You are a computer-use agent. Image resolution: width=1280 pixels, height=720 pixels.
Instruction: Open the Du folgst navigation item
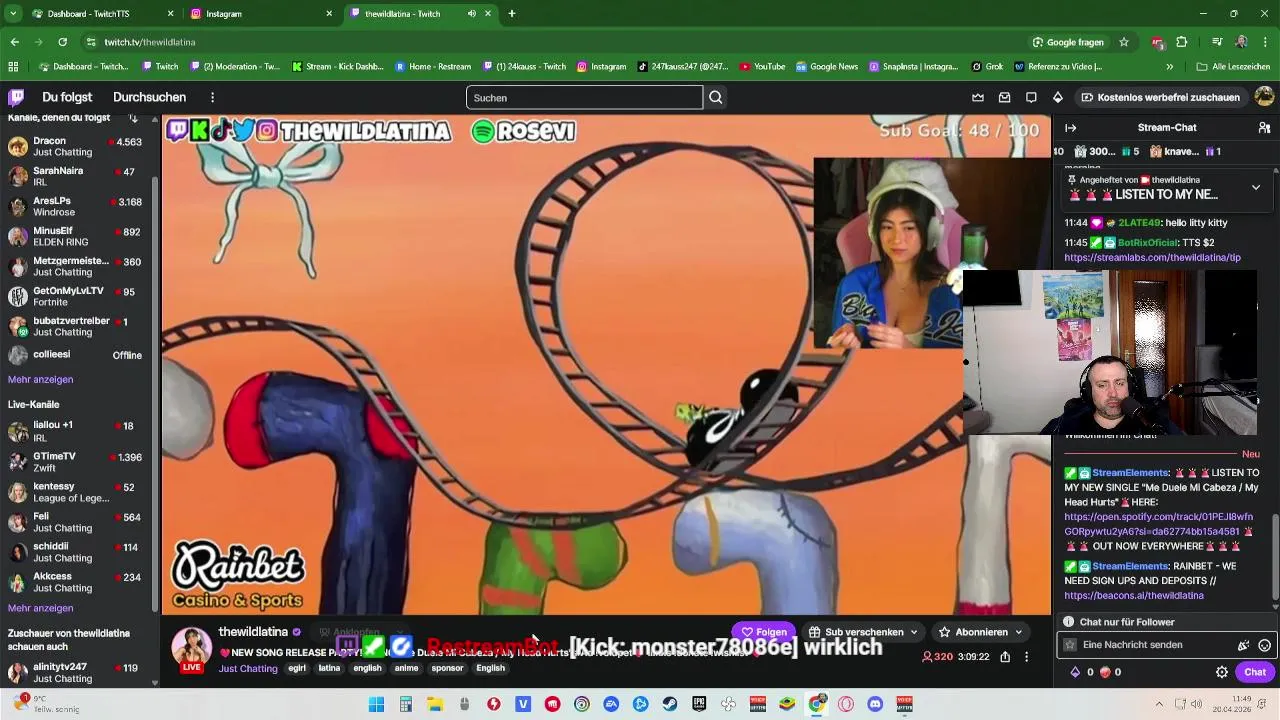67,97
